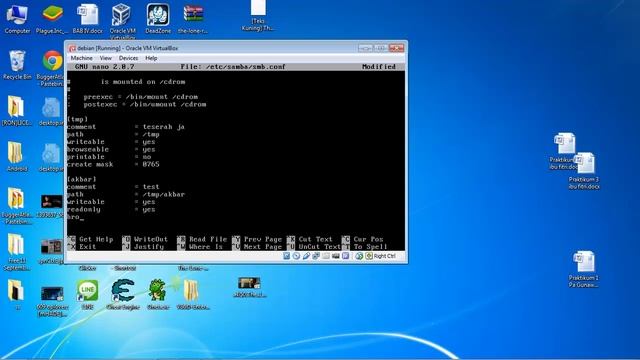Viewport: 640px width, 360px height.
Task: Open the Praktikum 1 Pa Gunaw document
Action: tap(584, 269)
